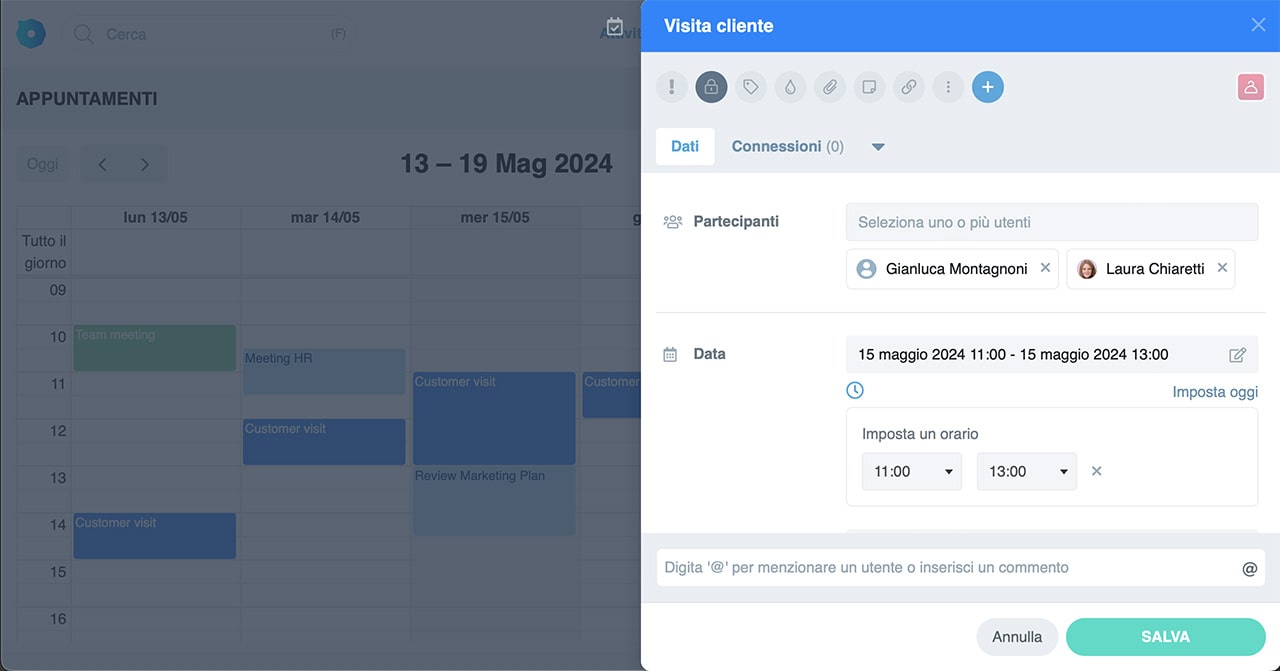Clear the time range with the small x
Image resolution: width=1280 pixels, height=671 pixels.
coord(1096,471)
